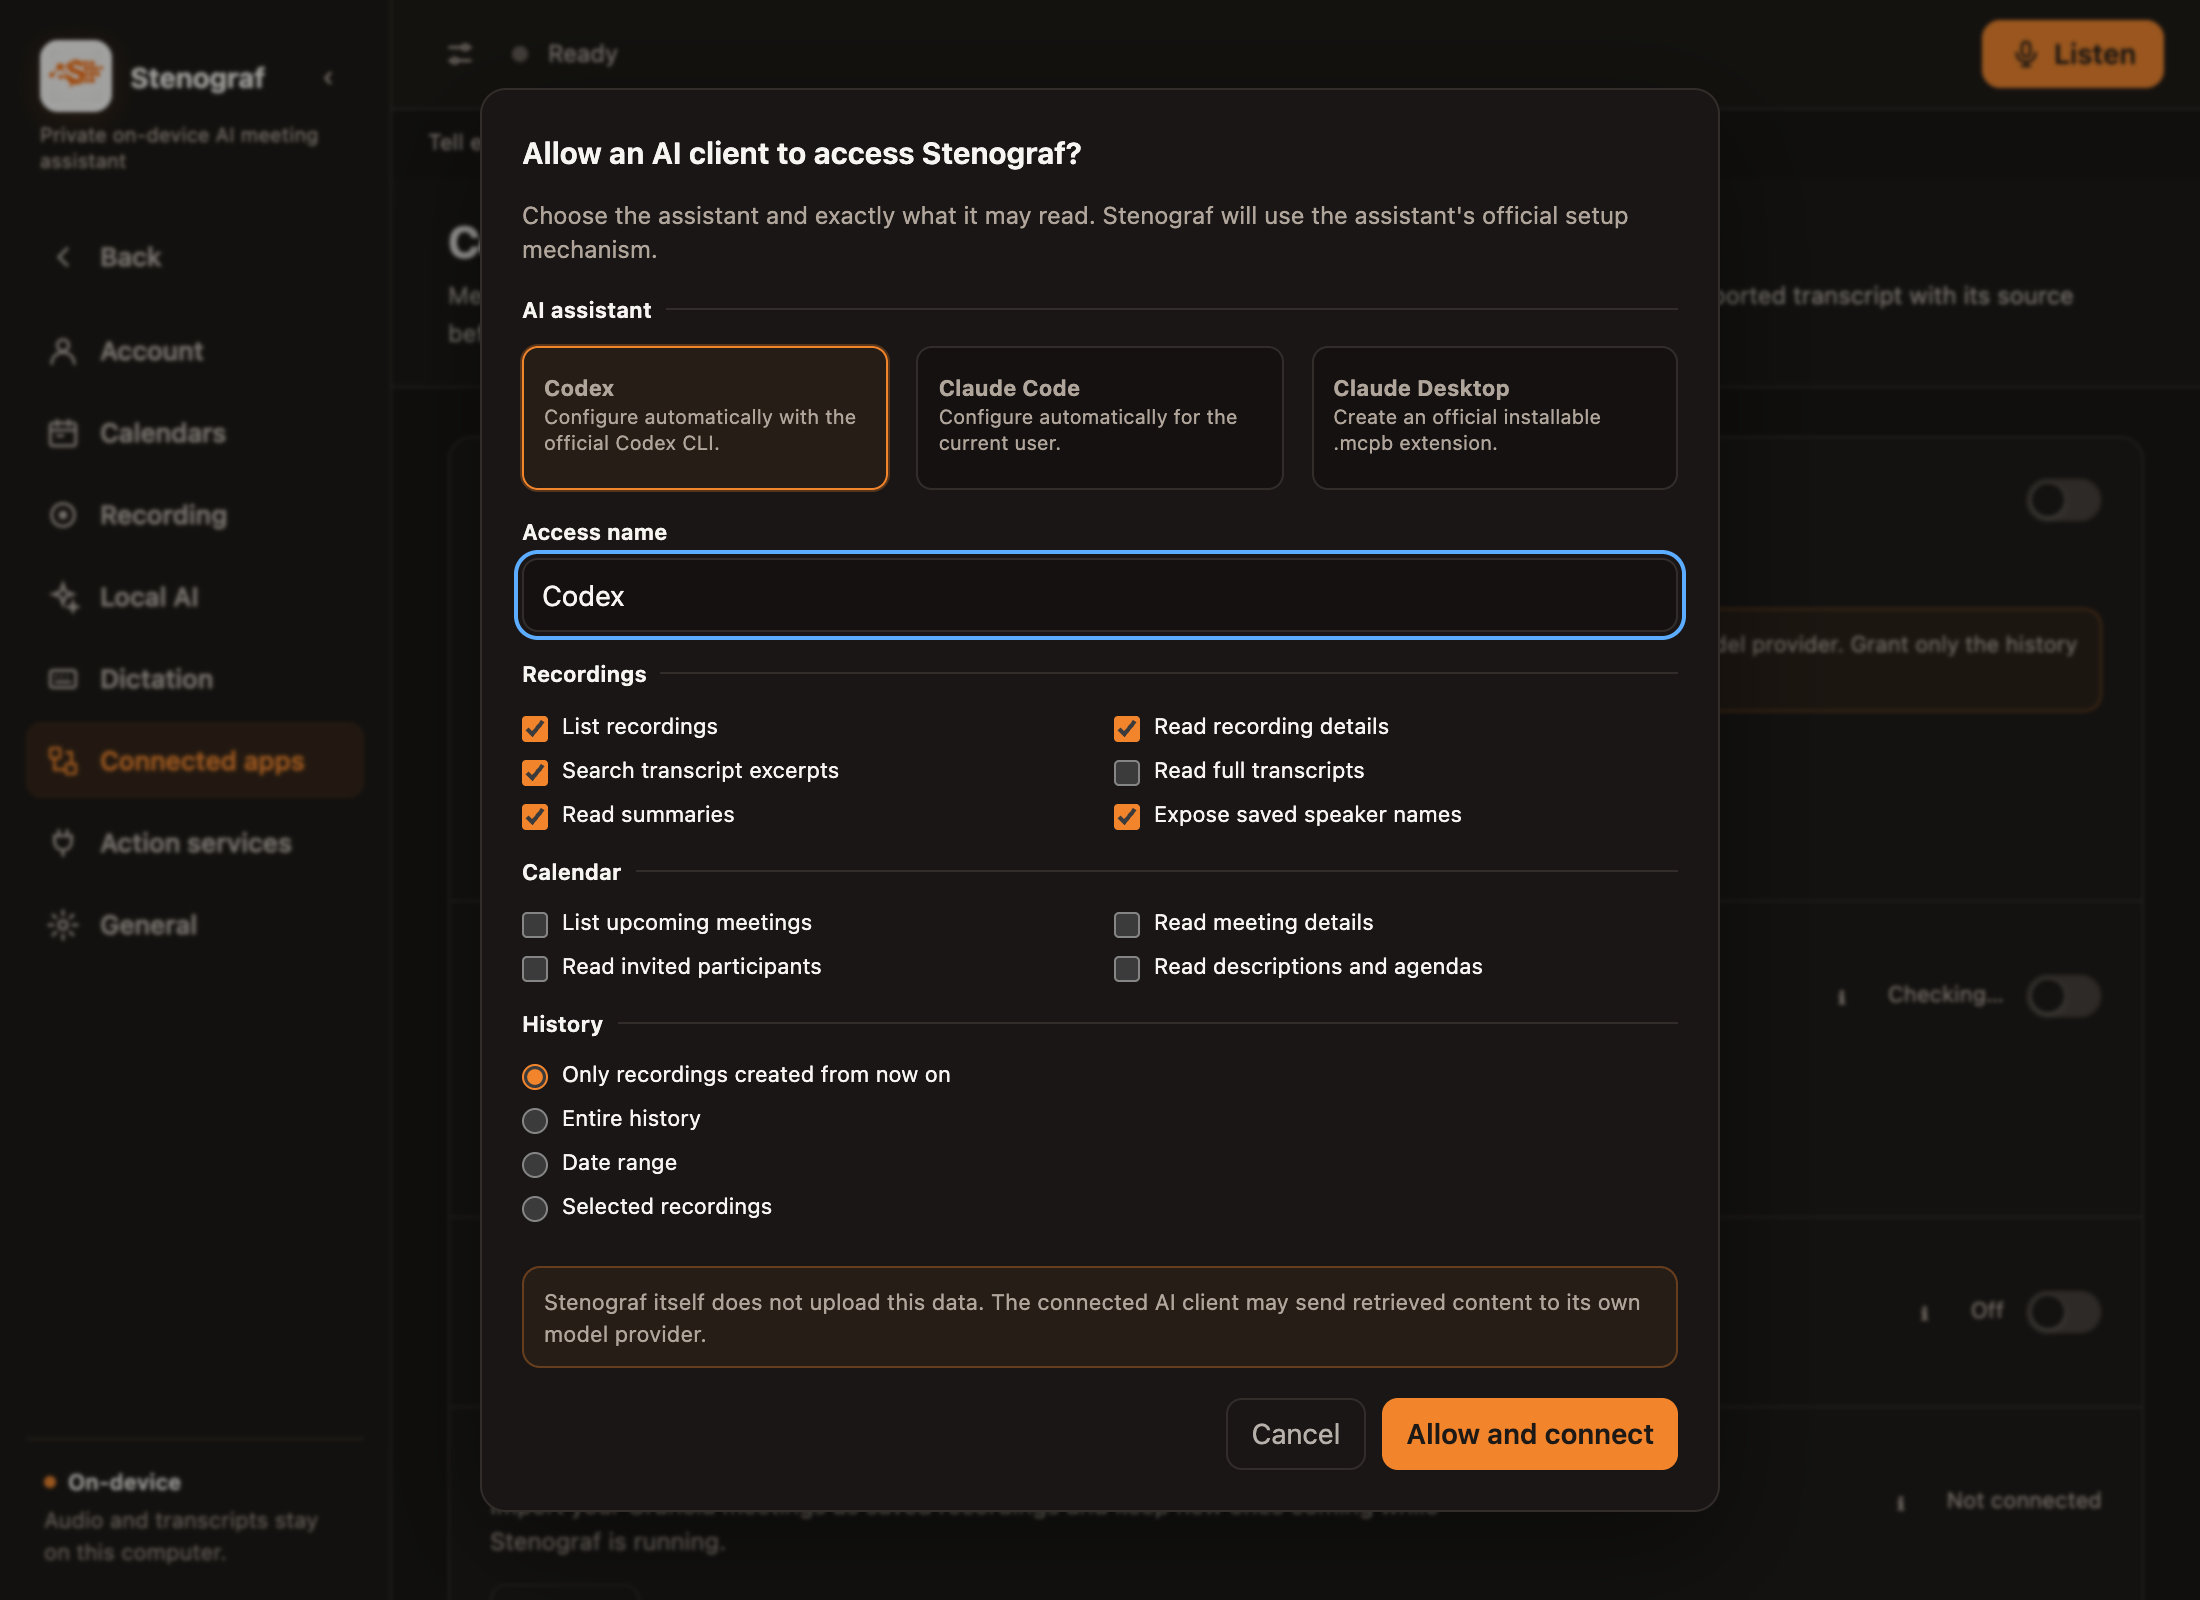This screenshot has height=1600, width=2200.
Task: Open the filter settings sliders icon
Action: coord(460,54)
